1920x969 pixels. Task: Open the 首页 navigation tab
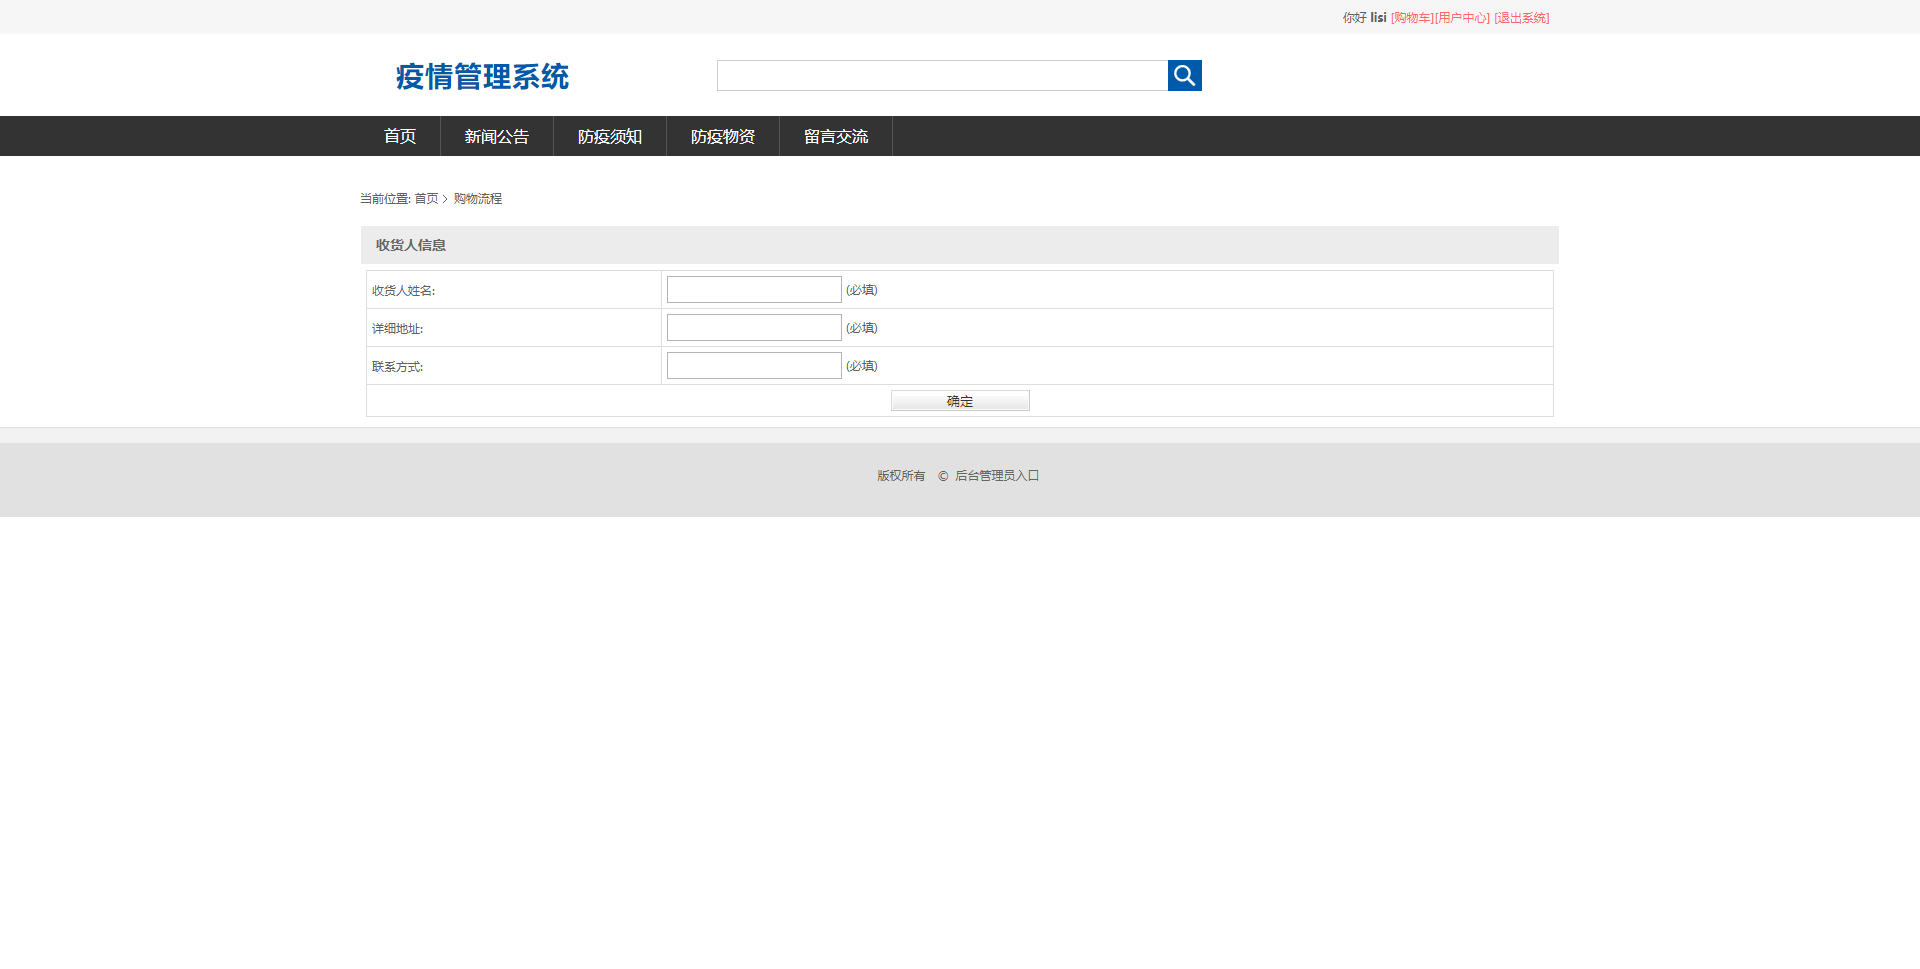tap(400, 136)
